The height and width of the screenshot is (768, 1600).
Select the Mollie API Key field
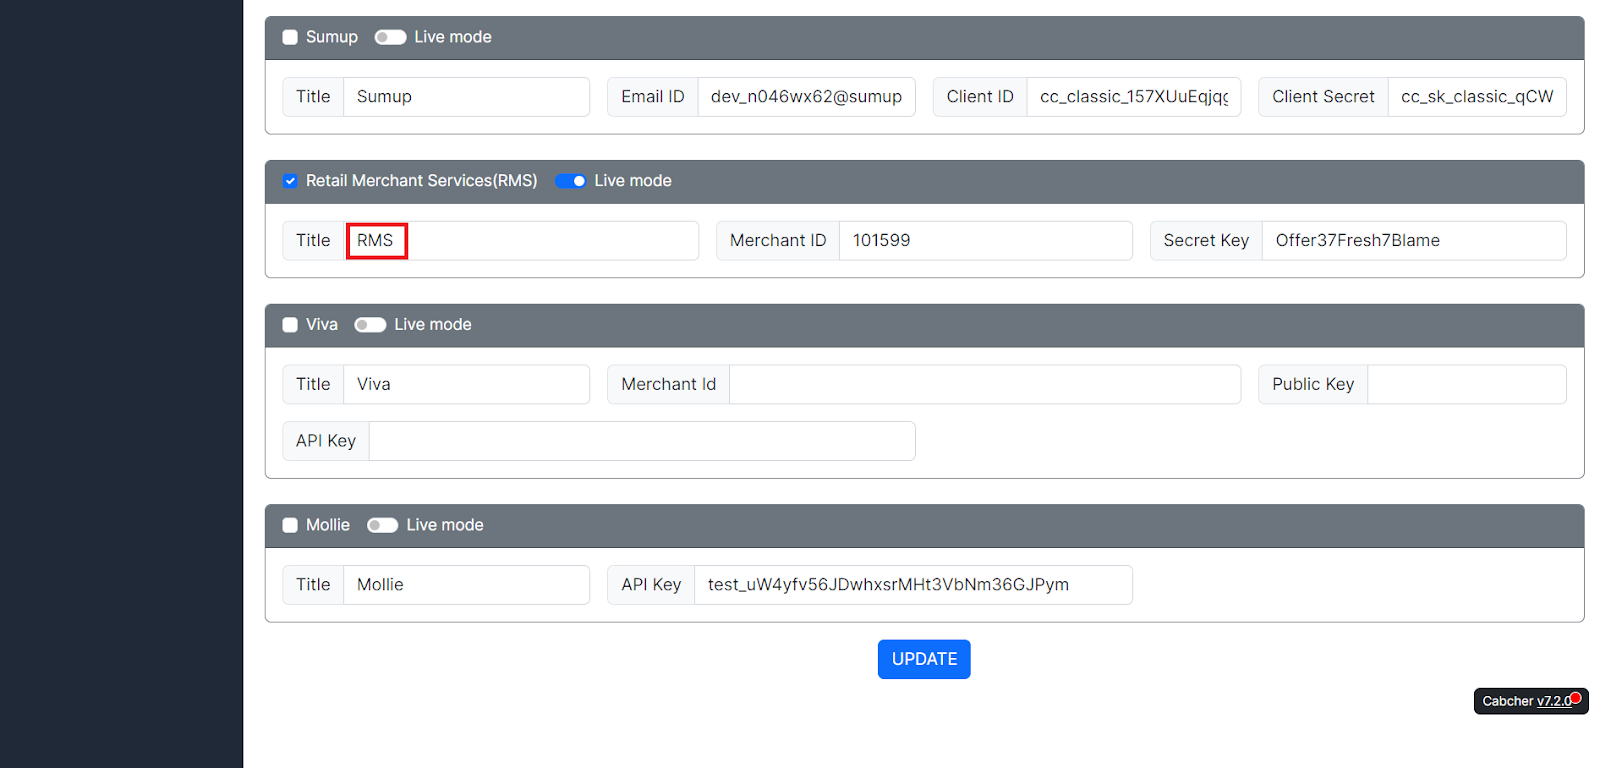pyautogui.click(x=913, y=585)
